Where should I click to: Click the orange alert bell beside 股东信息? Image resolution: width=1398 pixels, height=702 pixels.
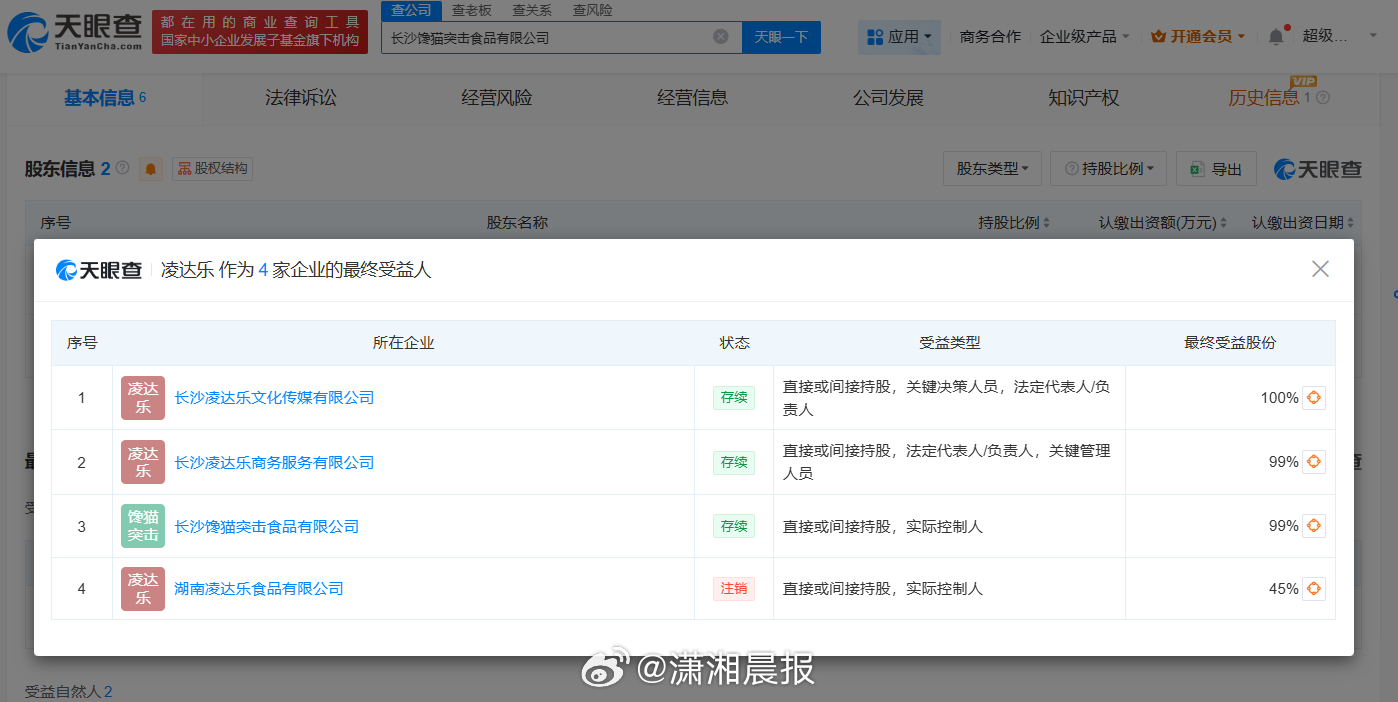(151, 169)
